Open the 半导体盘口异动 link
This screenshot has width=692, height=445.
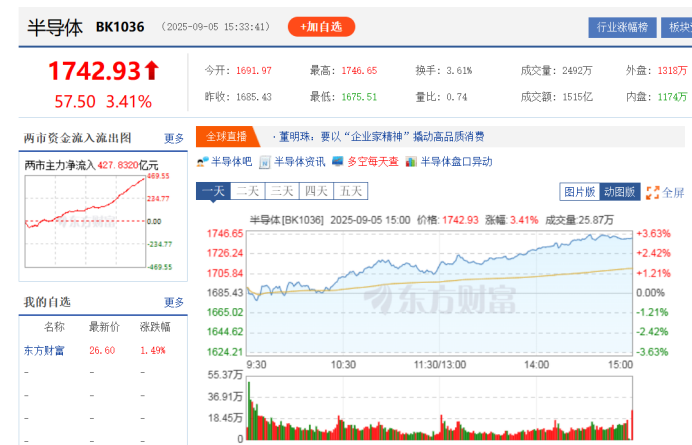(456, 162)
